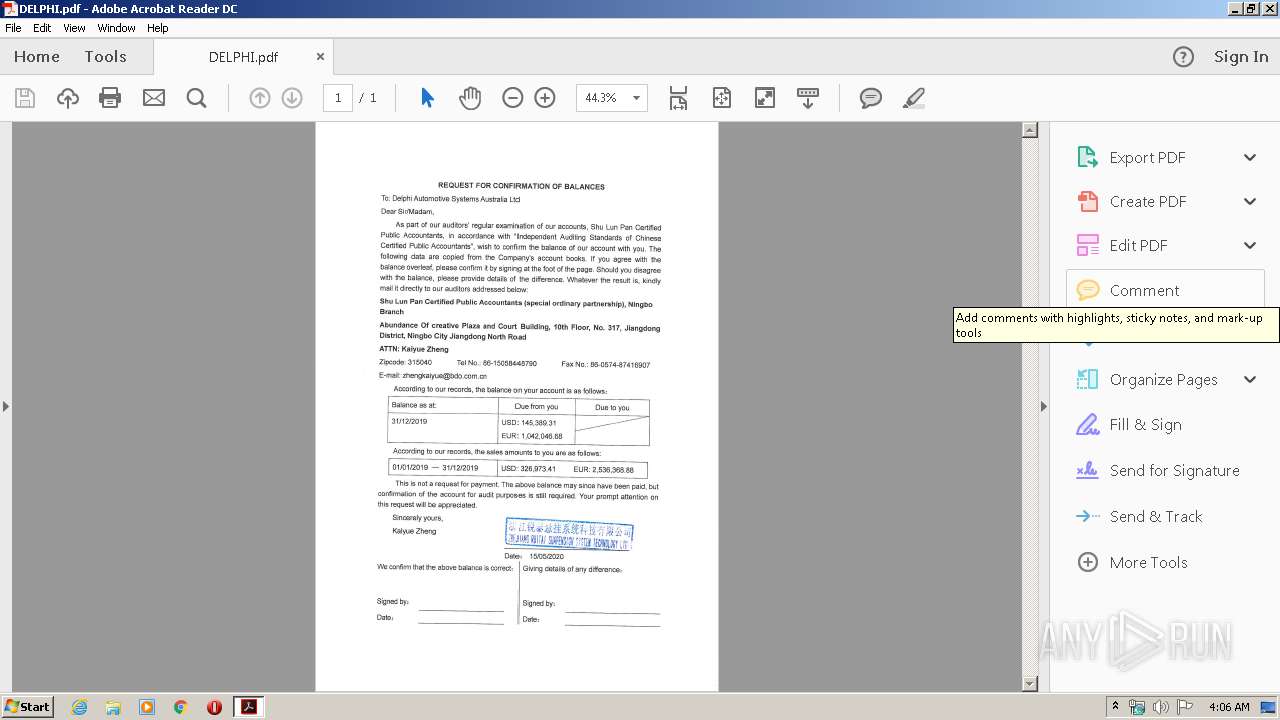Close the DELPHI.pdf tab

(x=320, y=57)
